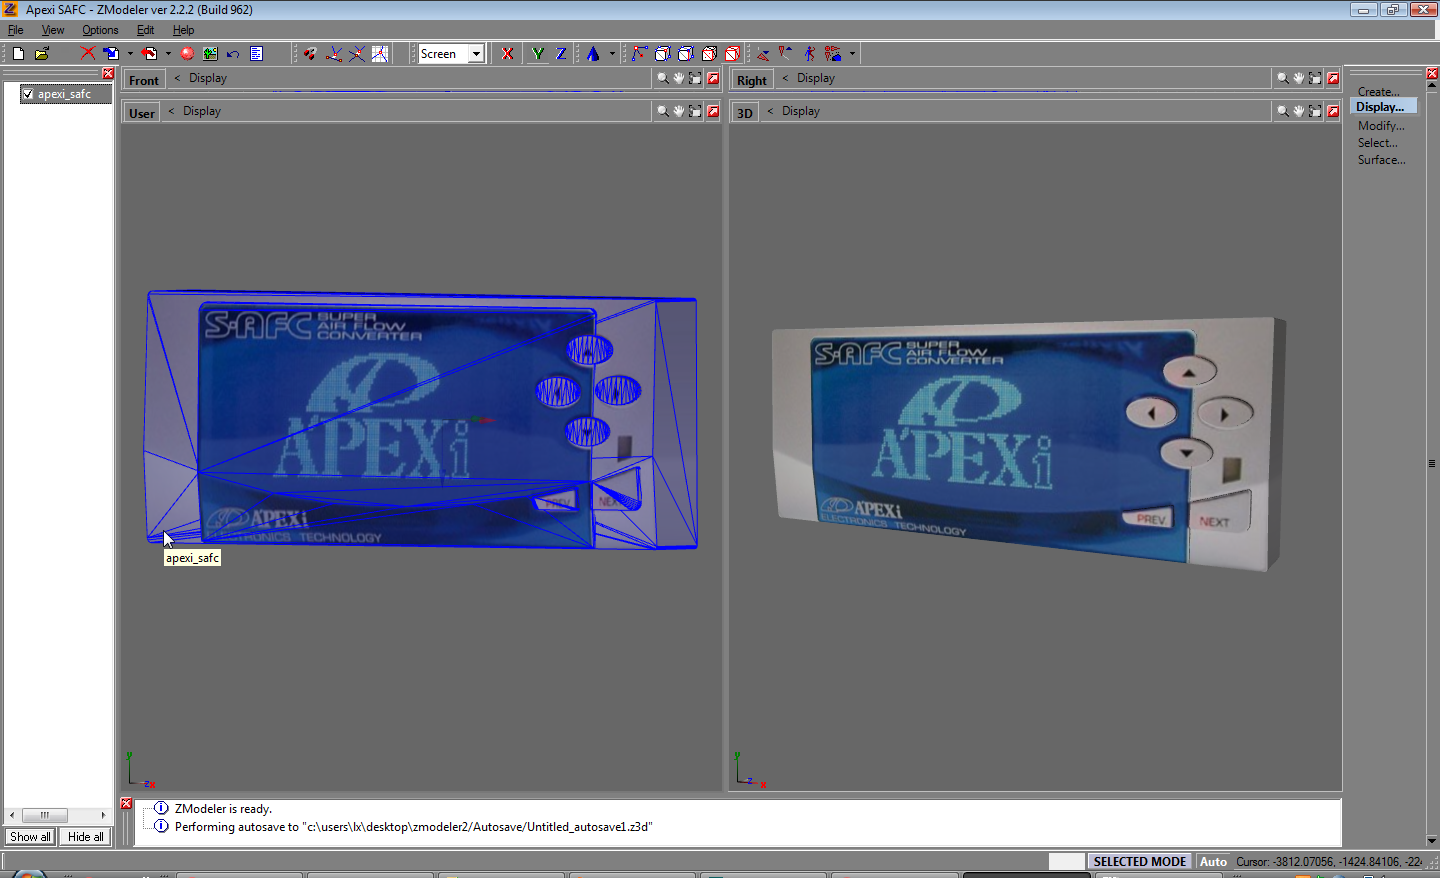Open the File menu
Screen dimensions: 1440x878
[15, 30]
